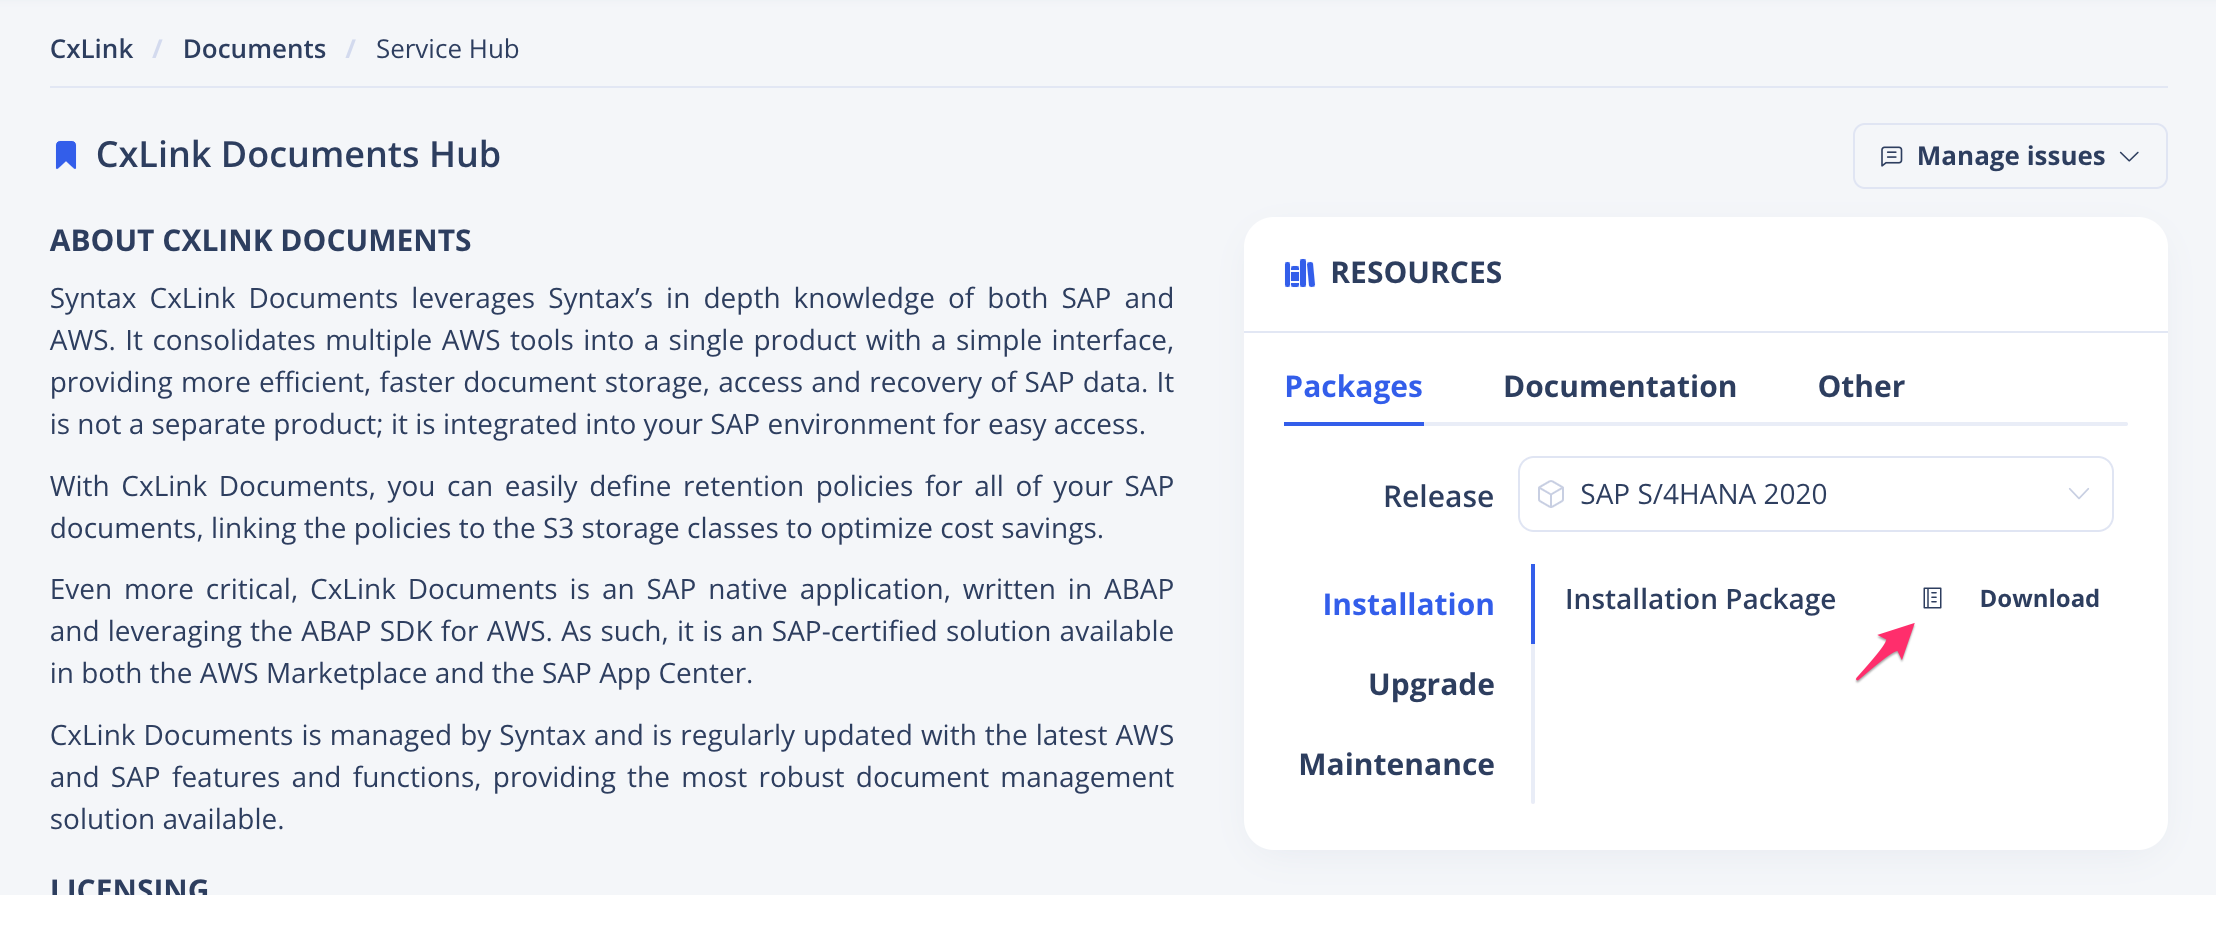Image resolution: width=2216 pixels, height=936 pixels.
Task: Navigate to Documents via the breadcrumb
Action: pos(254,47)
